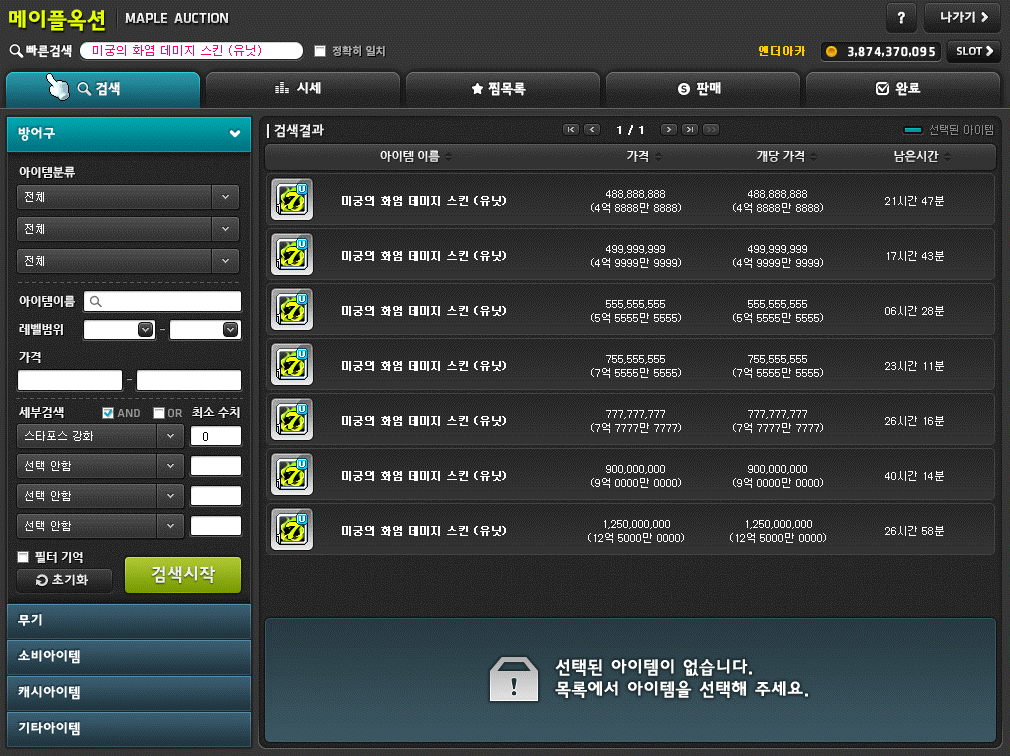Screen dimensions: 1010x756
Task: Click the 최소 수치 field showing 0
Action: (x=216, y=436)
